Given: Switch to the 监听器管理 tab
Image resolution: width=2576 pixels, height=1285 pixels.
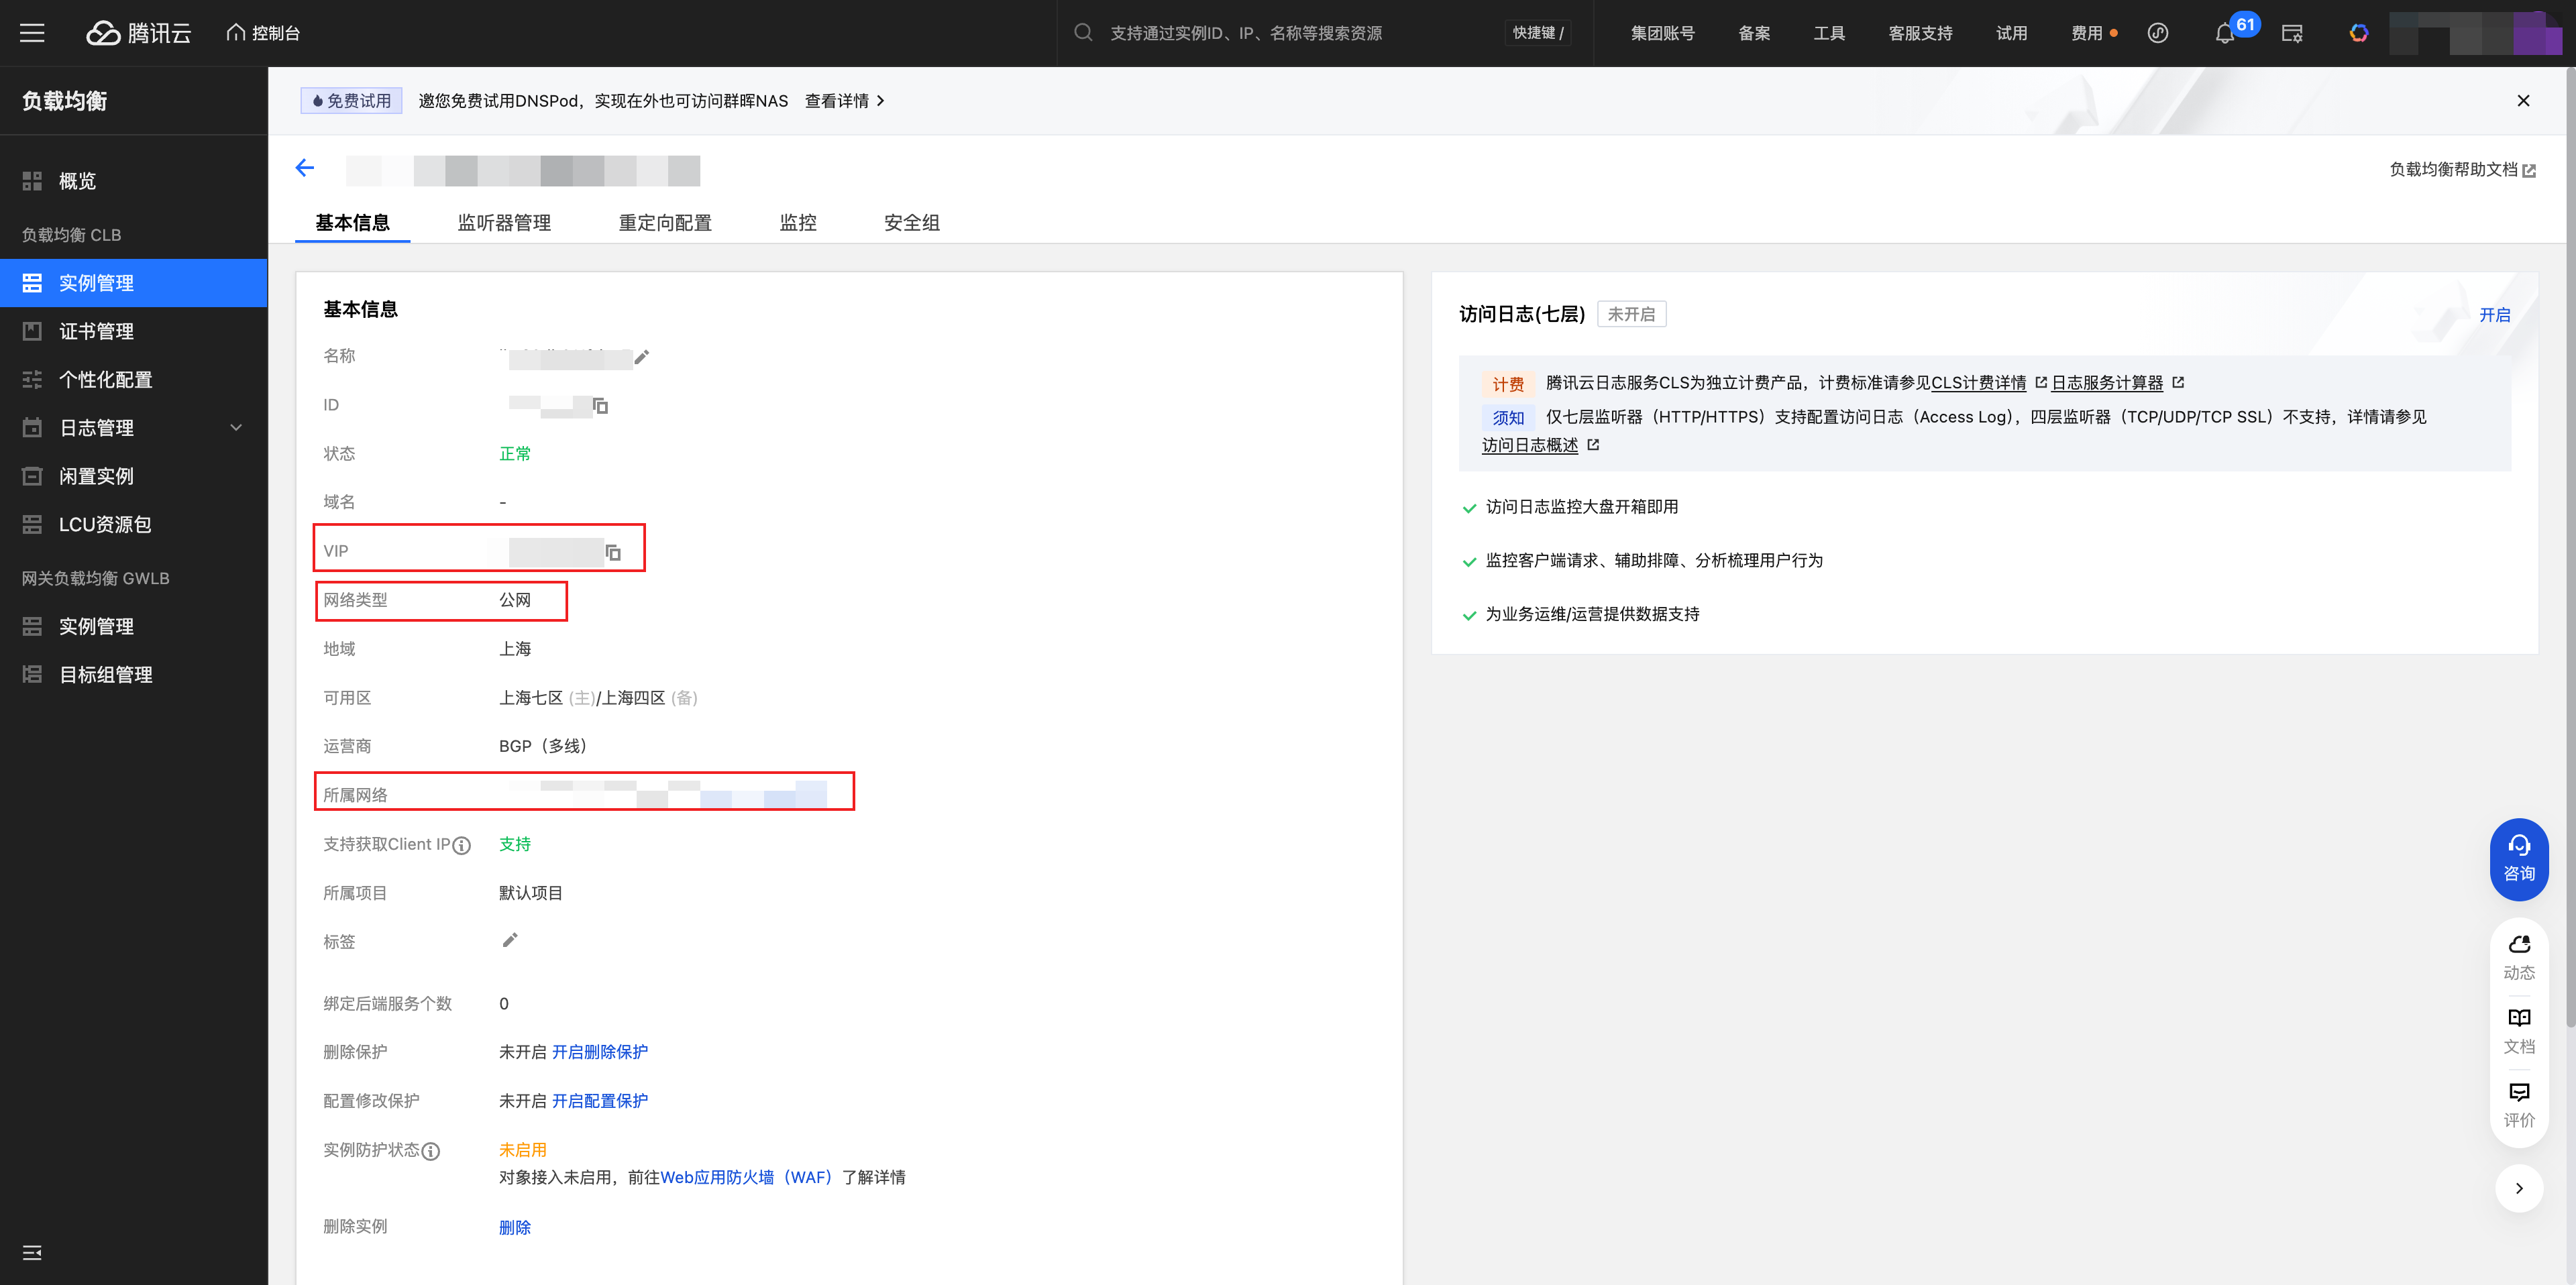Looking at the screenshot, I should (x=504, y=223).
